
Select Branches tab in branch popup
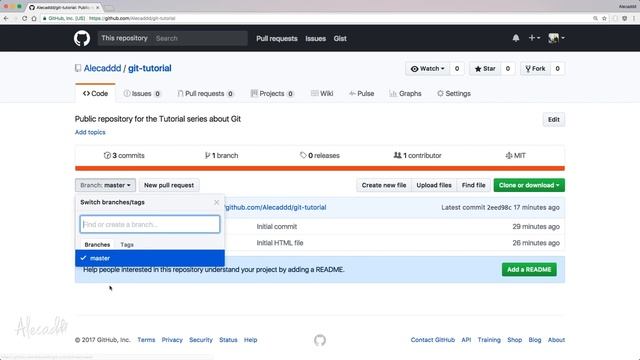pos(97,244)
